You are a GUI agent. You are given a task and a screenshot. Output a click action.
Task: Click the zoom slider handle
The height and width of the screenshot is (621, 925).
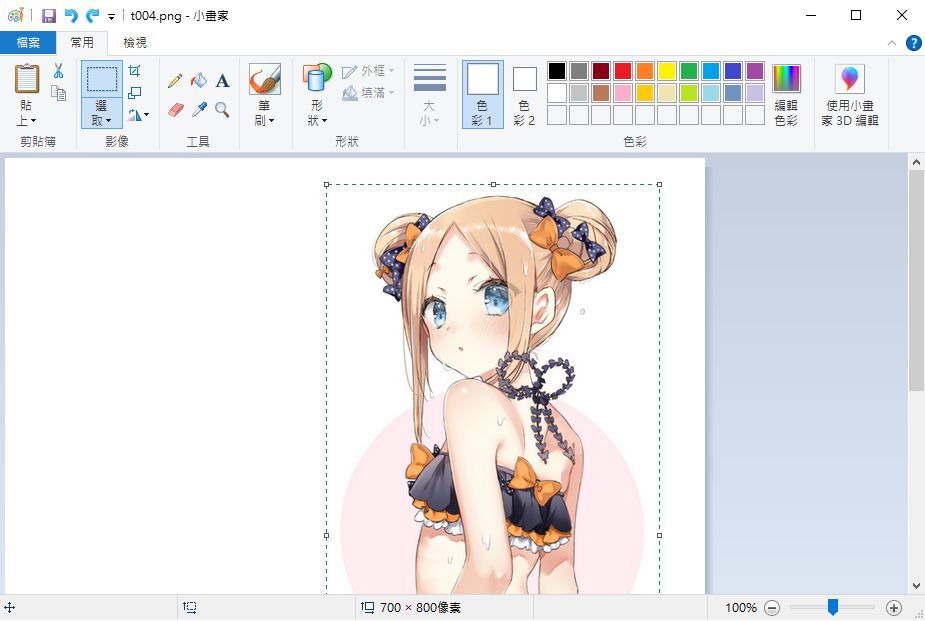pyautogui.click(x=833, y=607)
